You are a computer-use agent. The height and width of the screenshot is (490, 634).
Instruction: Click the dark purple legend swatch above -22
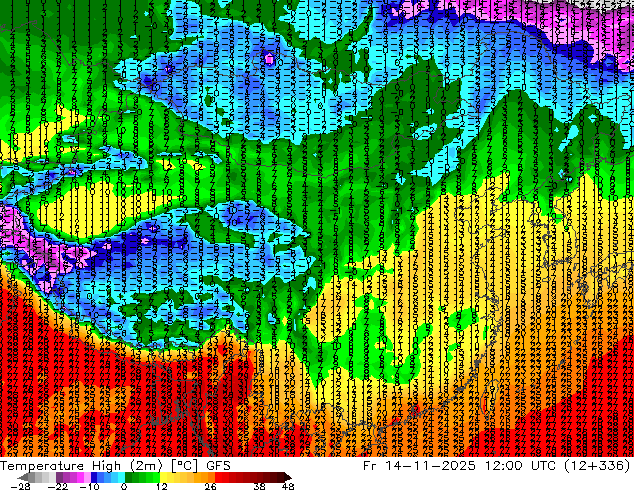pyautogui.click(x=59, y=477)
